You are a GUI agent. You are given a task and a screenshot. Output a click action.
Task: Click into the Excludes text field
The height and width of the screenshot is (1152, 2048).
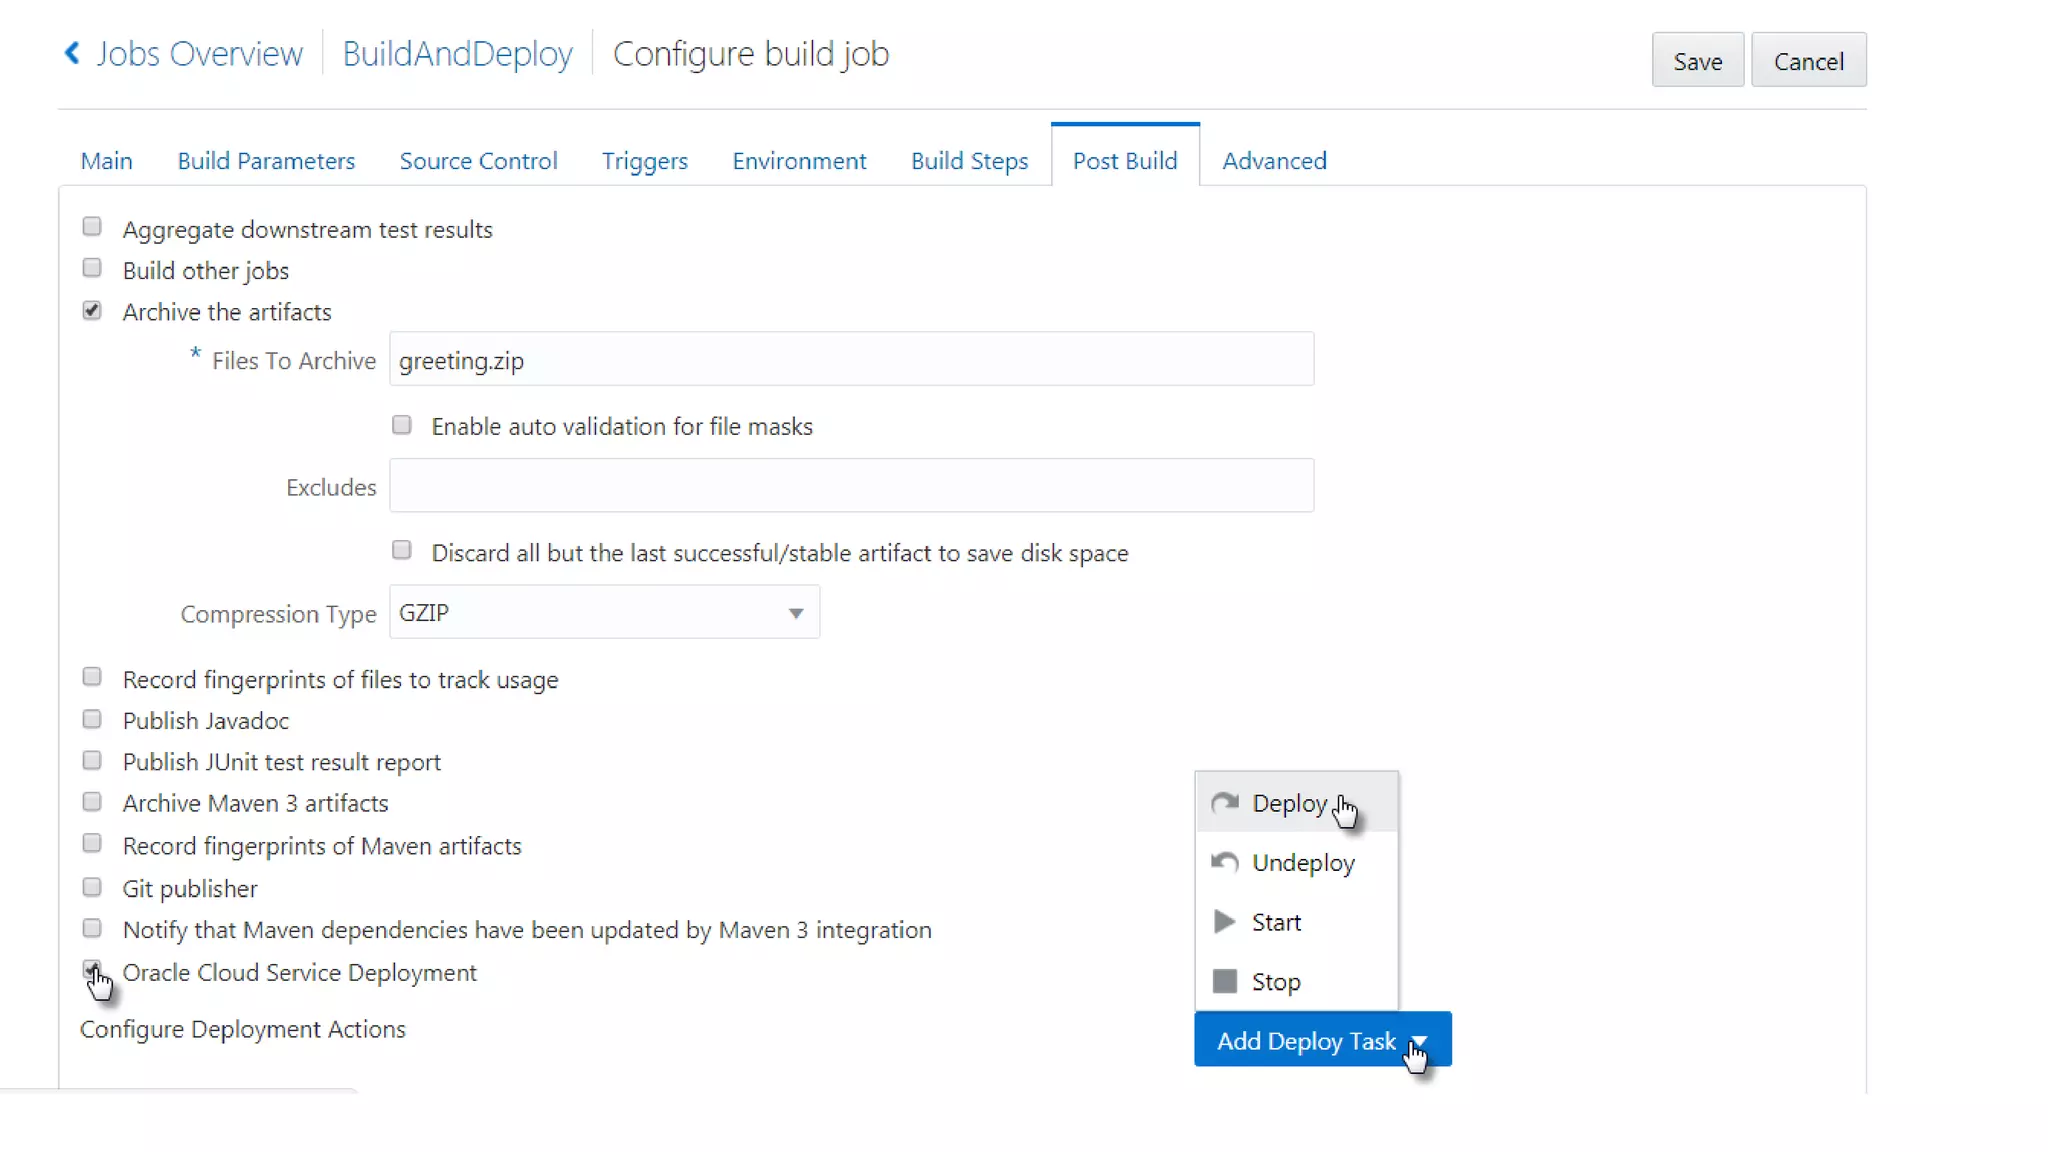851,486
